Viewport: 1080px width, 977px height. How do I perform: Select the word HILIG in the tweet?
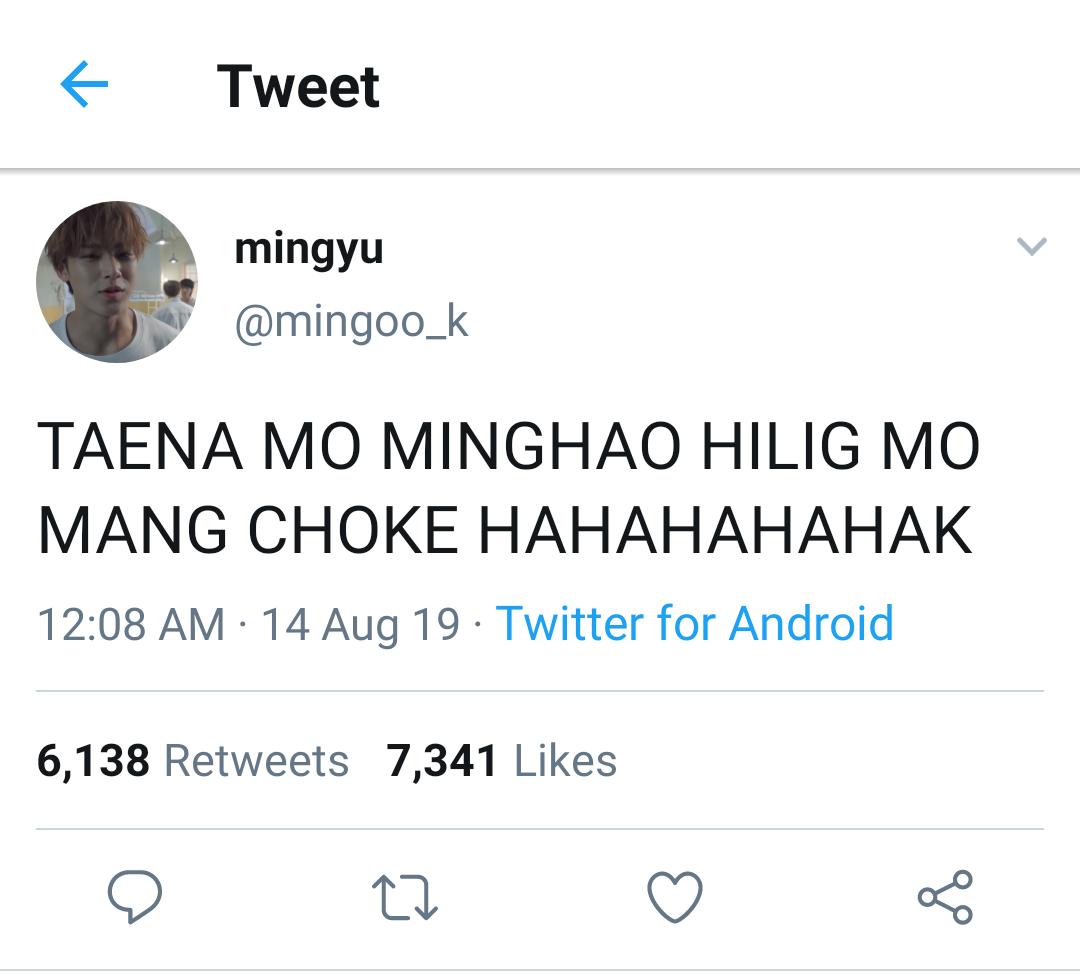tap(781, 446)
